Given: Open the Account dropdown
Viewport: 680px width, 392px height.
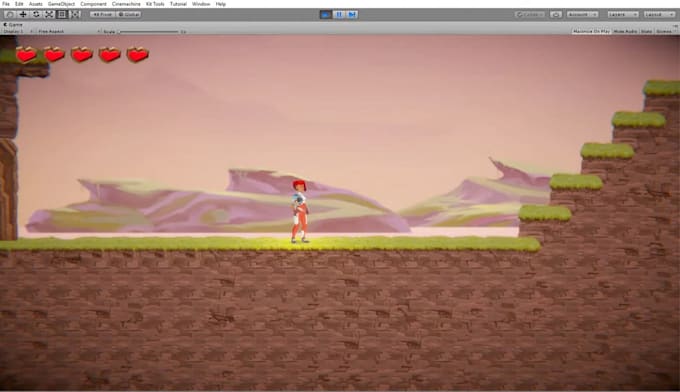Looking at the screenshot, I should 582,14.
